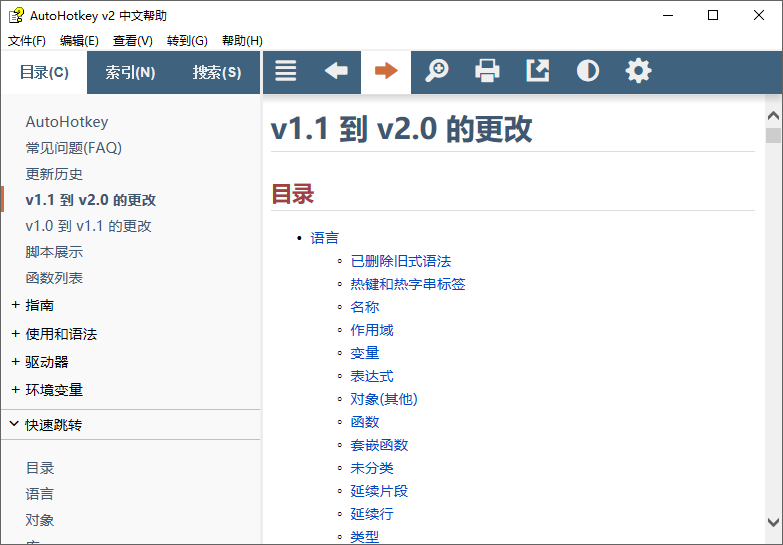Viewport: 783px width, 545px height.
Task: Print the page using the printer icon
Action: 487,71
